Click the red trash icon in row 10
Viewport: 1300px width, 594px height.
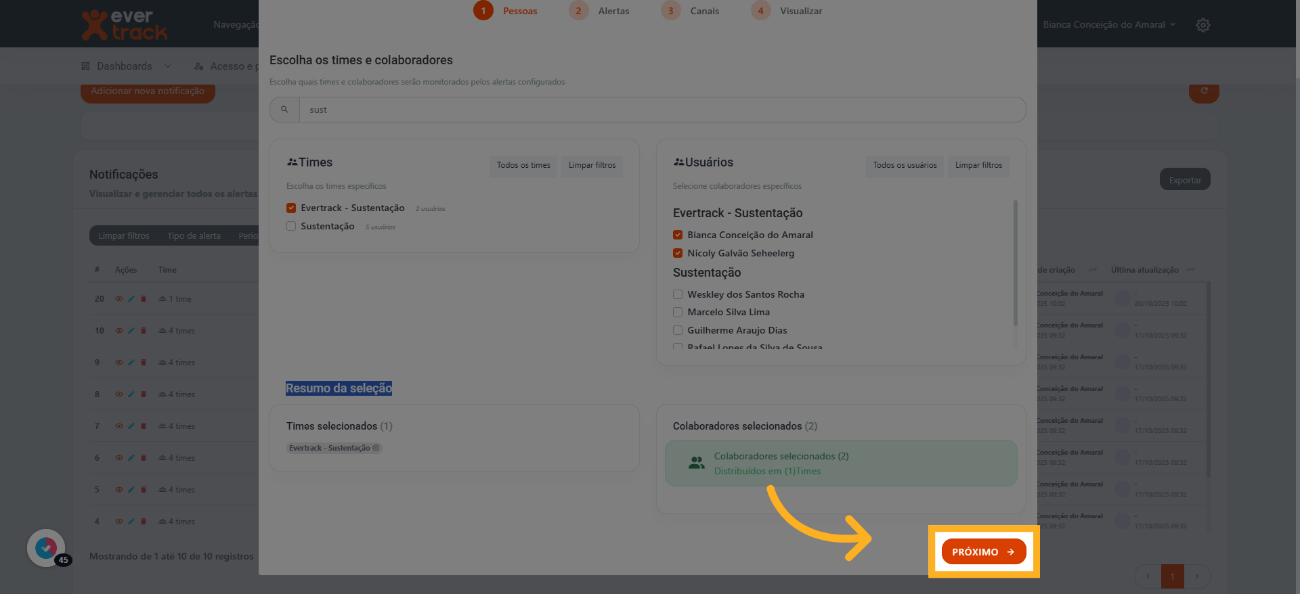tap(143, 331)
